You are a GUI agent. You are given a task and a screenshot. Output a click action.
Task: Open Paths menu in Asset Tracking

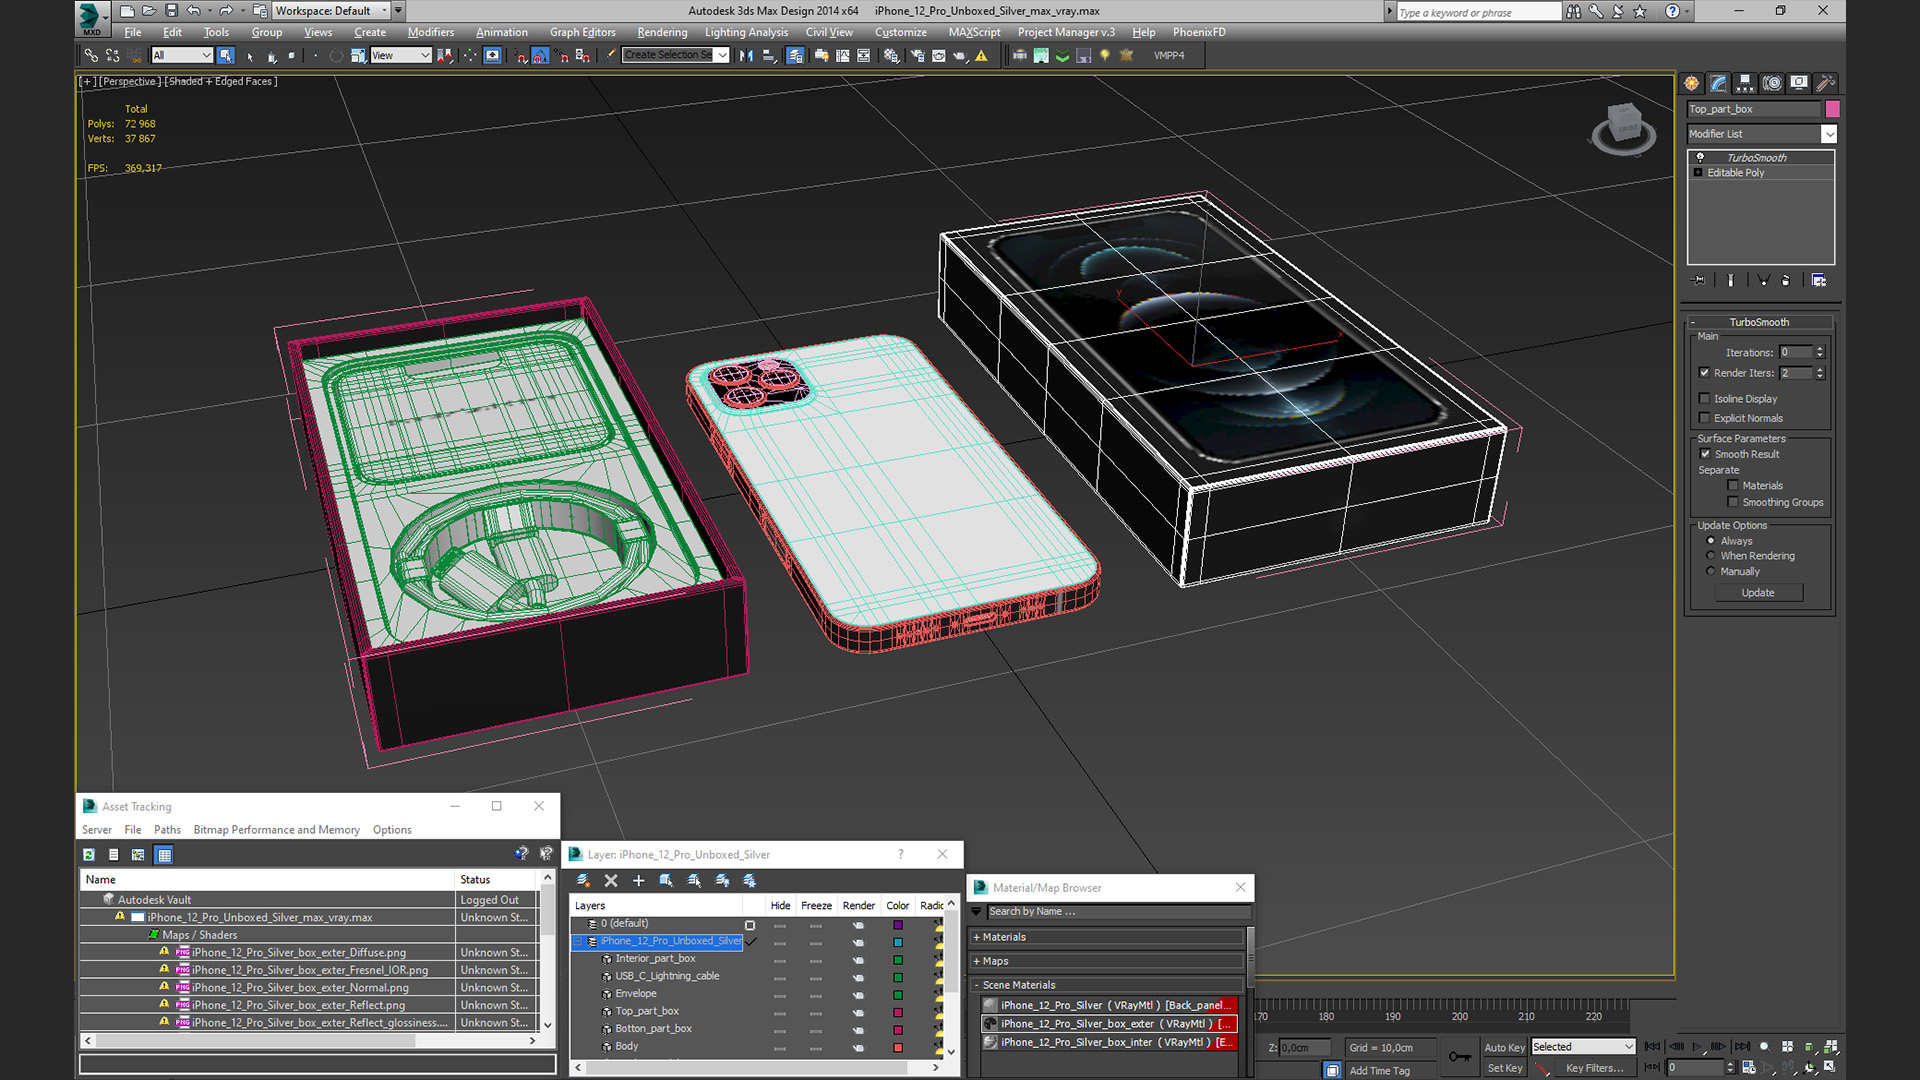point(167,830)
